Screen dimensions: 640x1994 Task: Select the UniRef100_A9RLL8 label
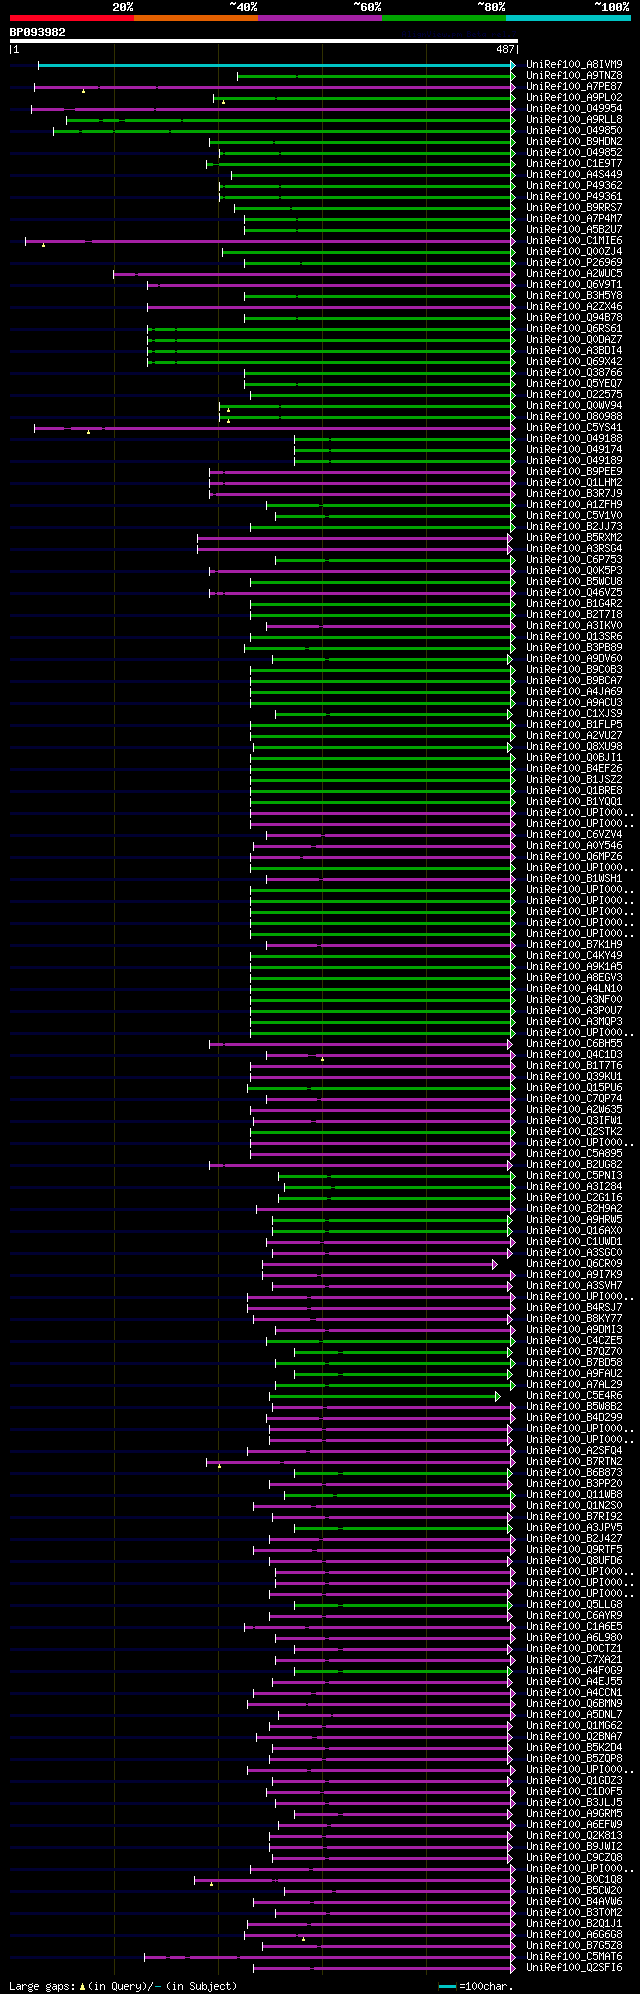pos(574,120)
